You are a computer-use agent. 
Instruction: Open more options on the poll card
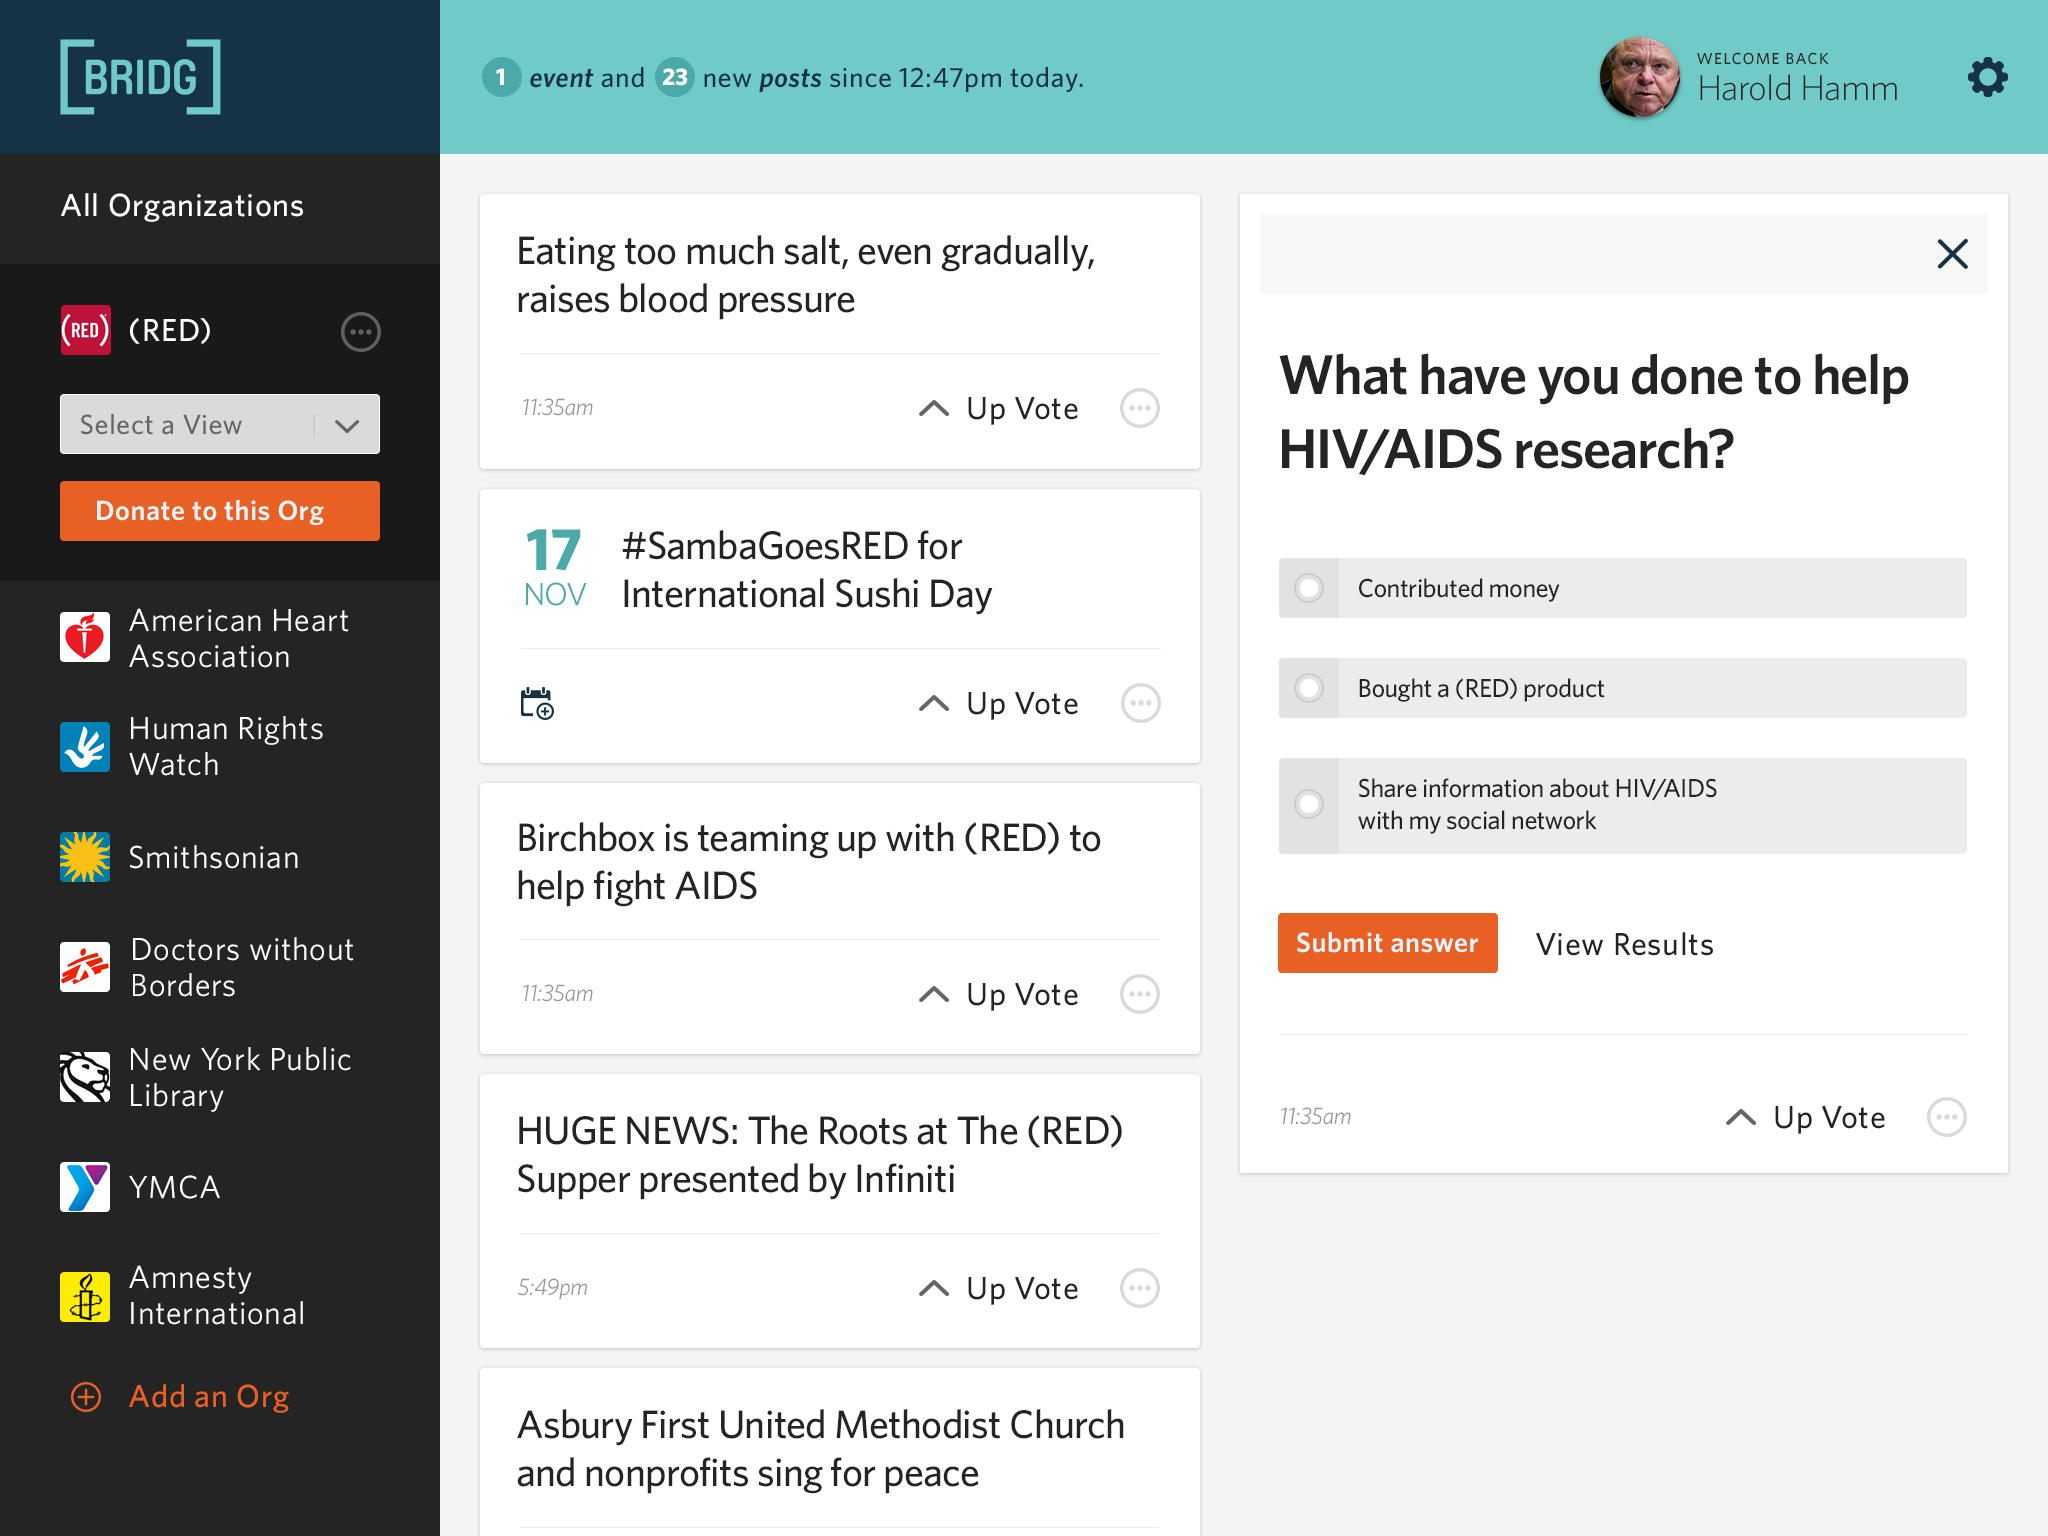1946,1117
